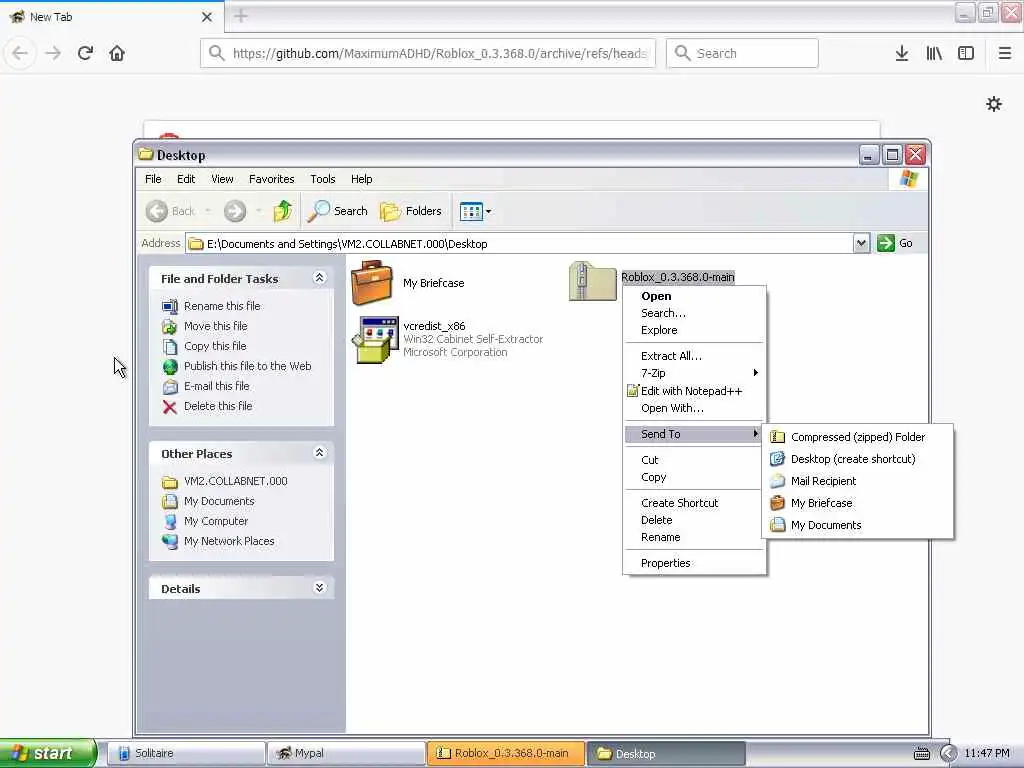1024x768 pixels.
Task: Click Rename this file task
Action: pos(222,306)
